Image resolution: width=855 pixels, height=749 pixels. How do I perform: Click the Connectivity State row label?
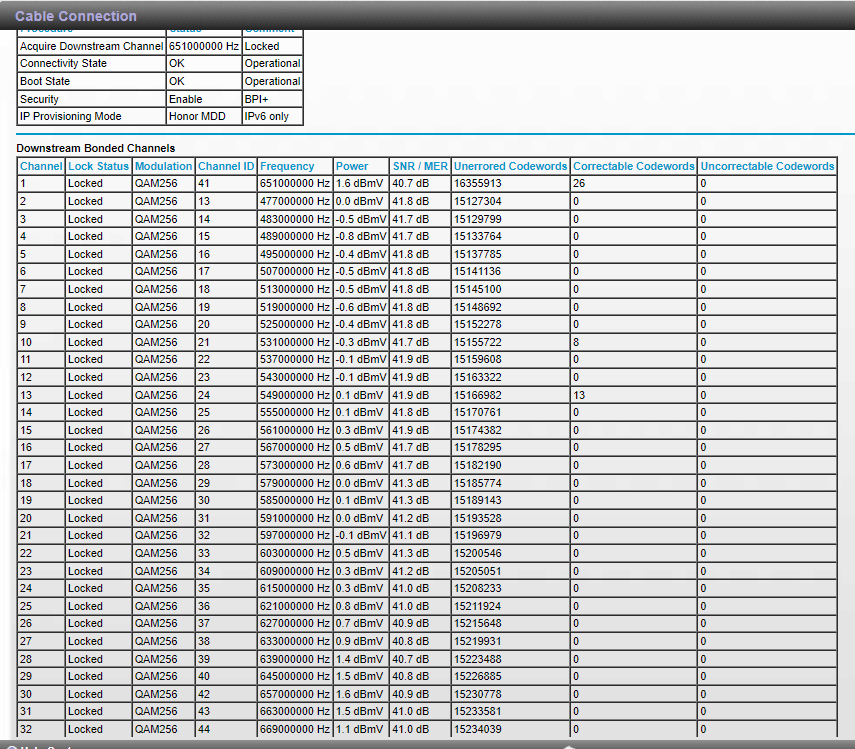[63, 64]
